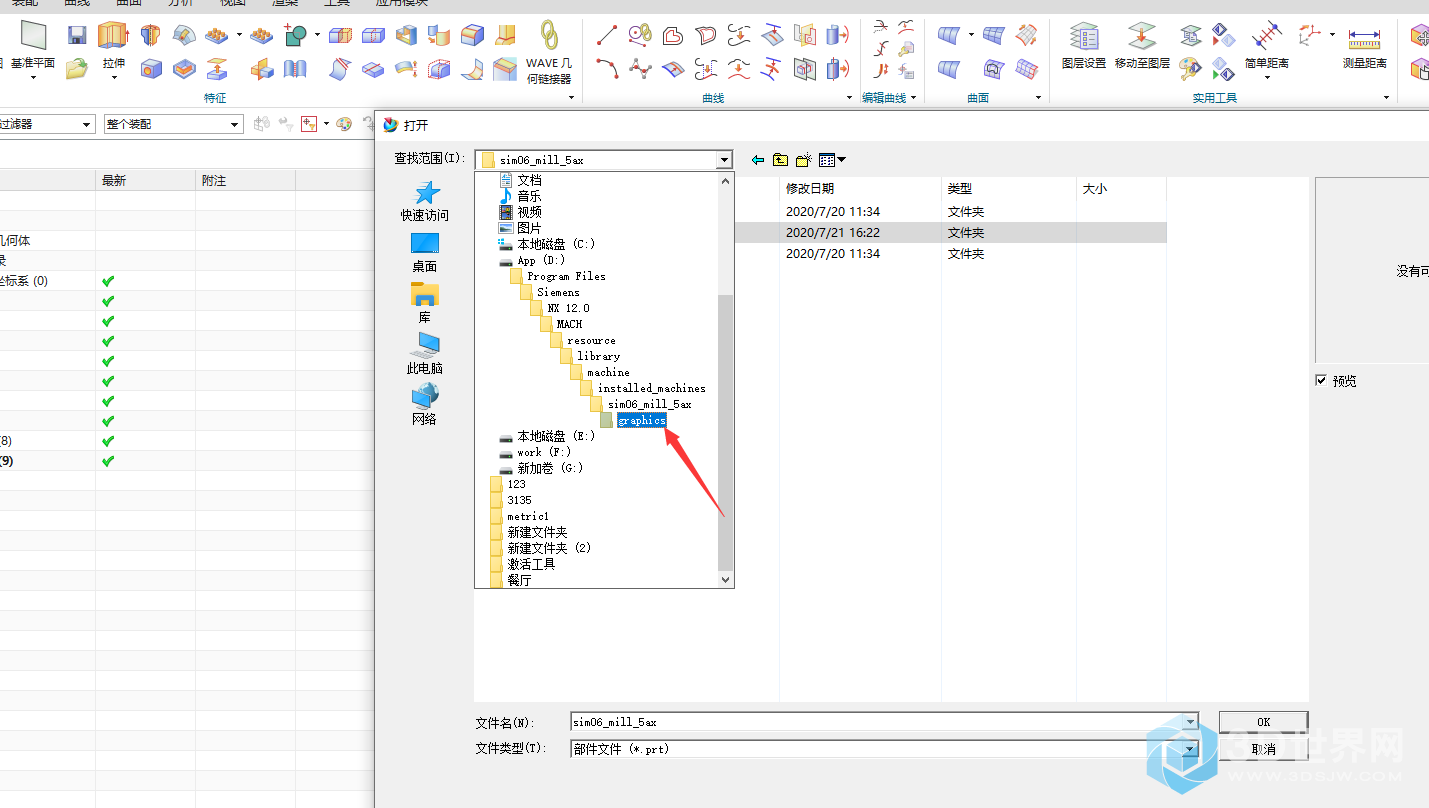1429x808 pixels.
Task: Toggle the 预览 preview checkbox
Action: 1321,381
